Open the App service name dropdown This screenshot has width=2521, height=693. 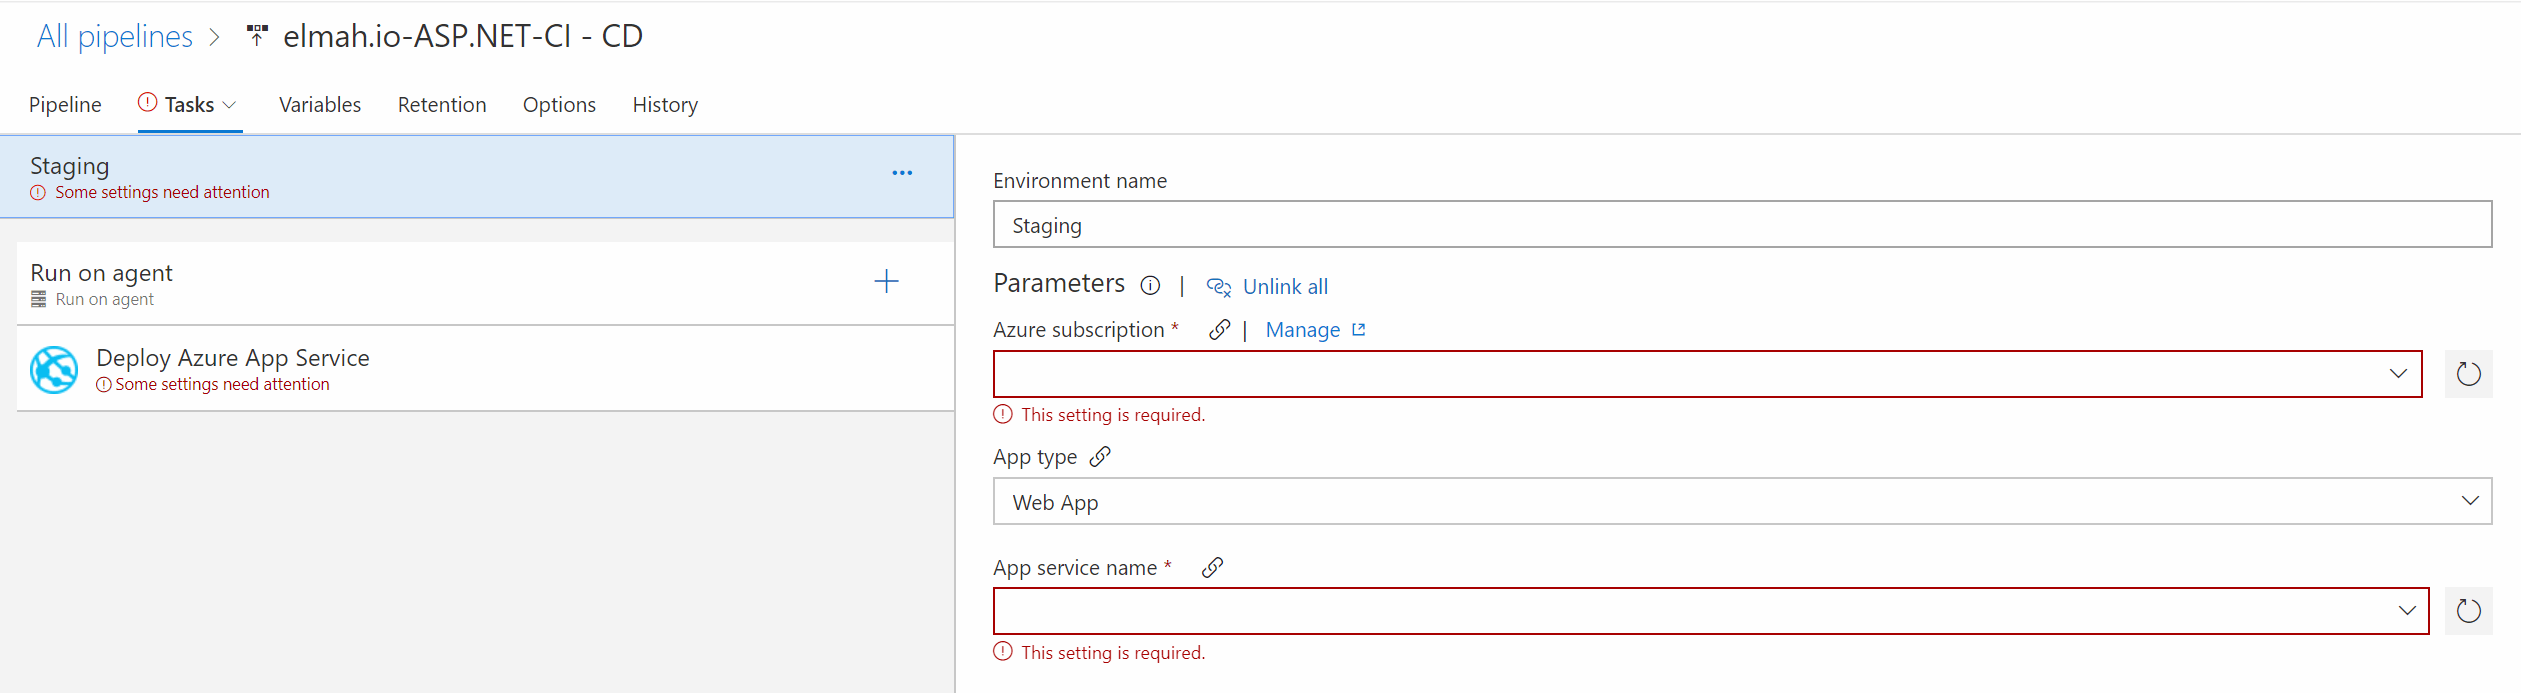tap(1711, 611)
